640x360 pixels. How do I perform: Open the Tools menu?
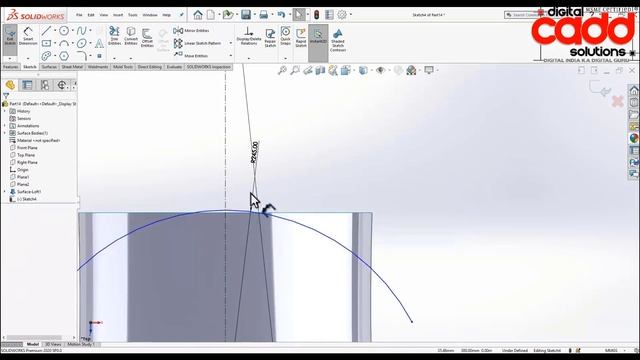tap(133, 15)
